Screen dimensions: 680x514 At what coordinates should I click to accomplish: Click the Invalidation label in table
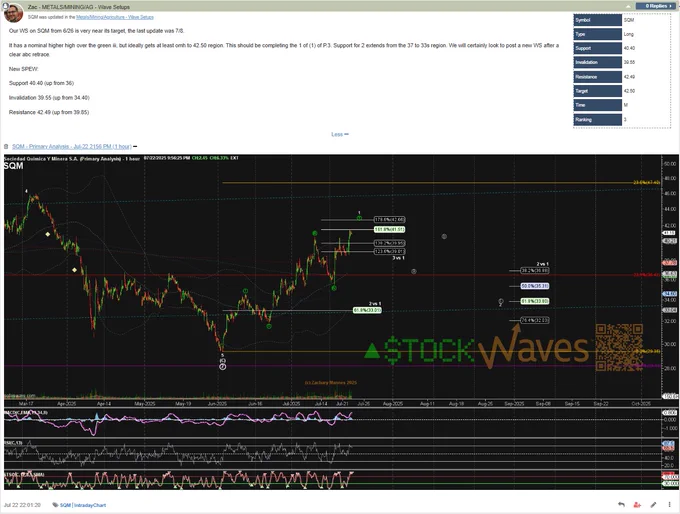[x=598, y=62]
